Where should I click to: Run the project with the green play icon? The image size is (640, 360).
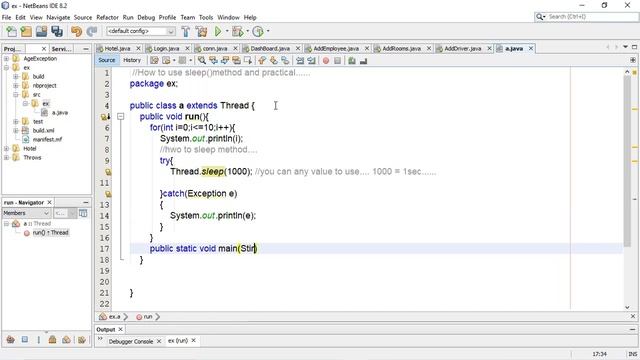(218, 31)
